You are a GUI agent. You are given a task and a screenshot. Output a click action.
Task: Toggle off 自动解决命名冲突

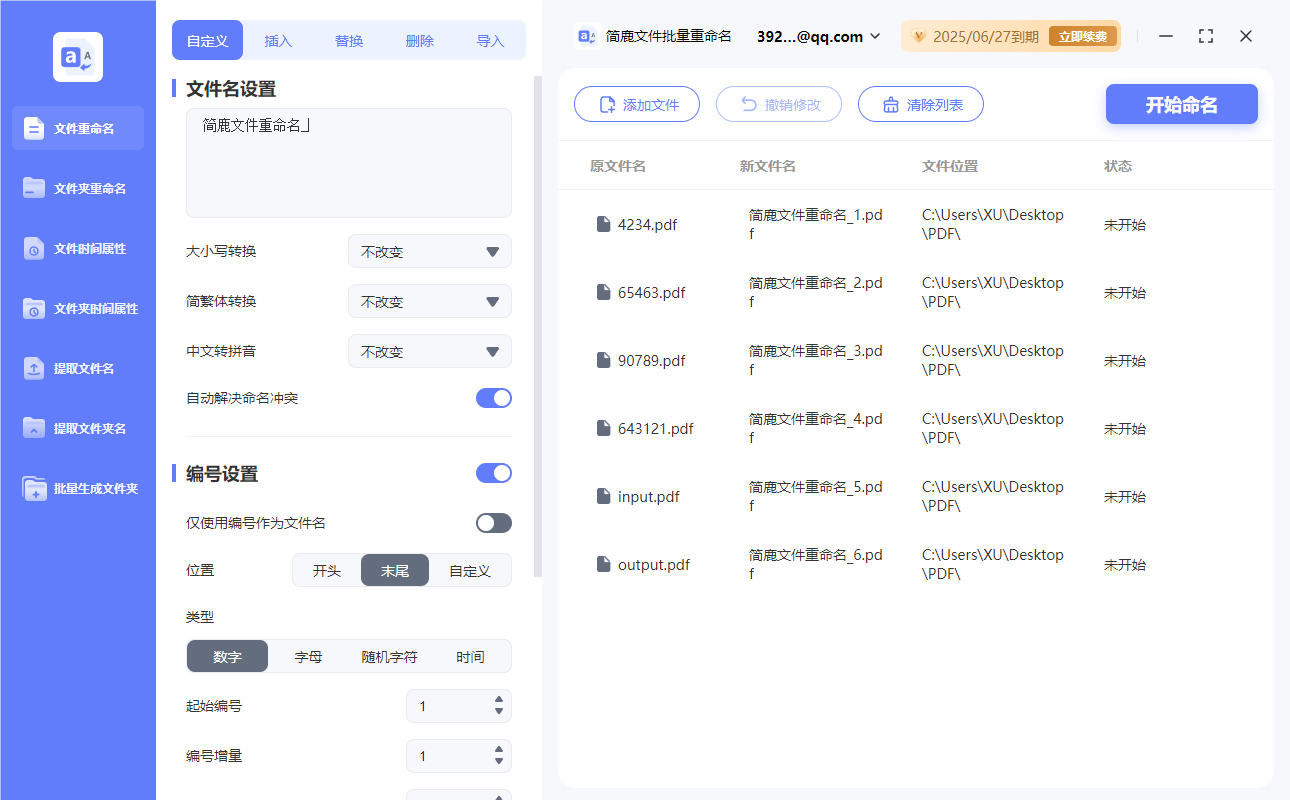click(493, 397)
